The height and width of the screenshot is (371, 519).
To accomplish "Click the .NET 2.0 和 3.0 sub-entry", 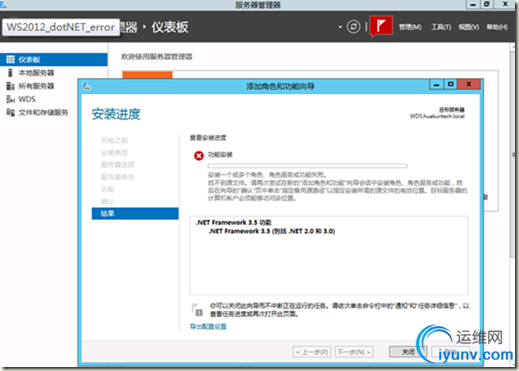I will pyautogui.click(x=272, y=231).
